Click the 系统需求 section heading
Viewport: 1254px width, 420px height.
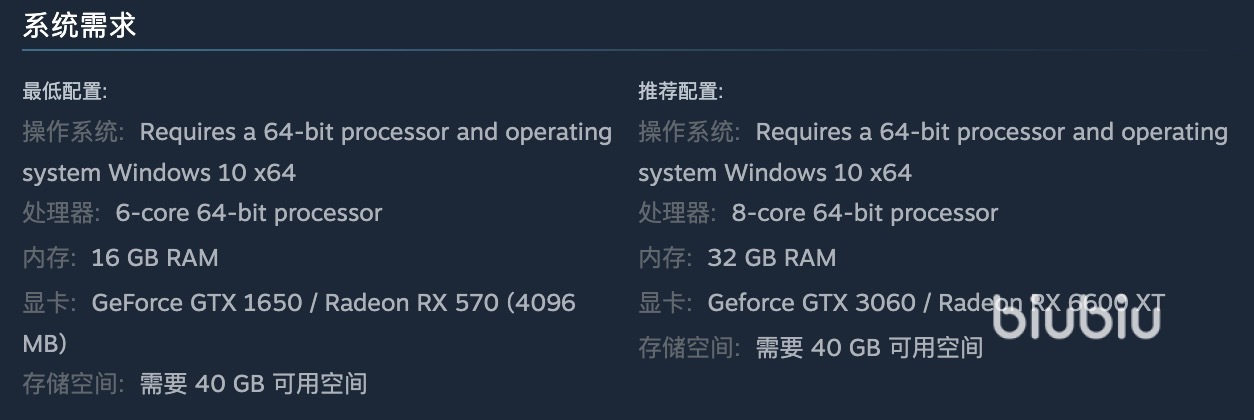tap(79, 26)
